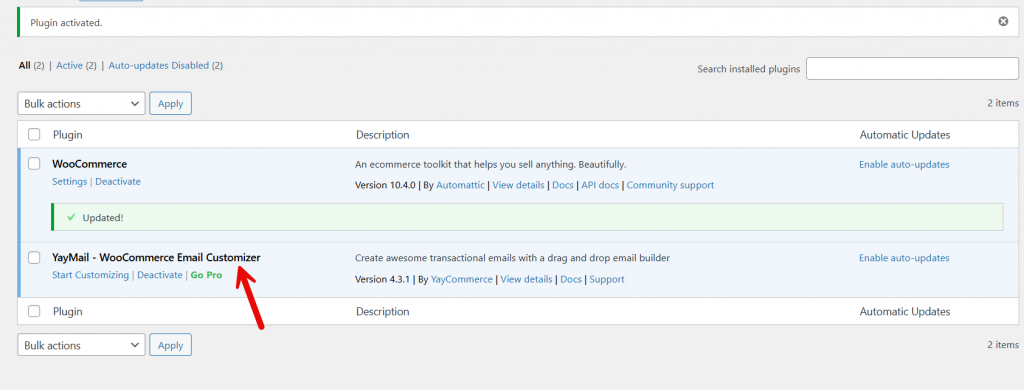Screen dimensions: 1024x390
Task: Click YayMail - WooCommerce Email Customizer title
Action: (x=156, y=257)
